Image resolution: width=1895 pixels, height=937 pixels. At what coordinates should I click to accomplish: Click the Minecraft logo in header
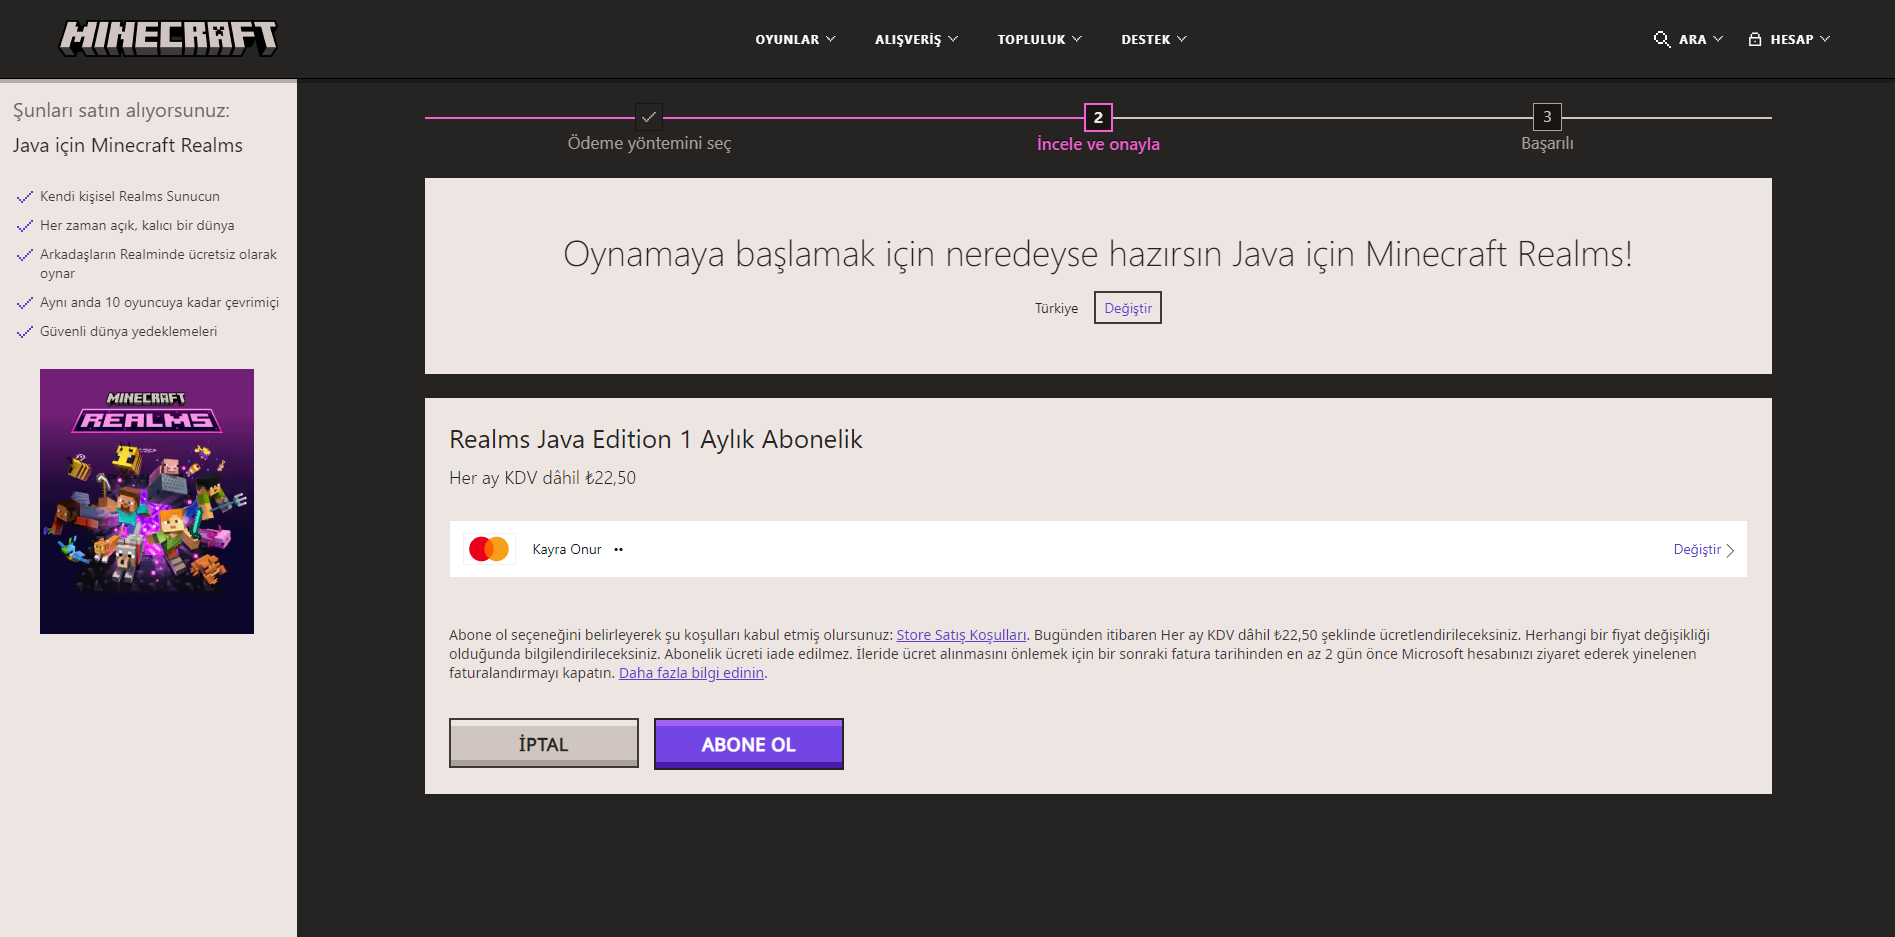[168, 38]
